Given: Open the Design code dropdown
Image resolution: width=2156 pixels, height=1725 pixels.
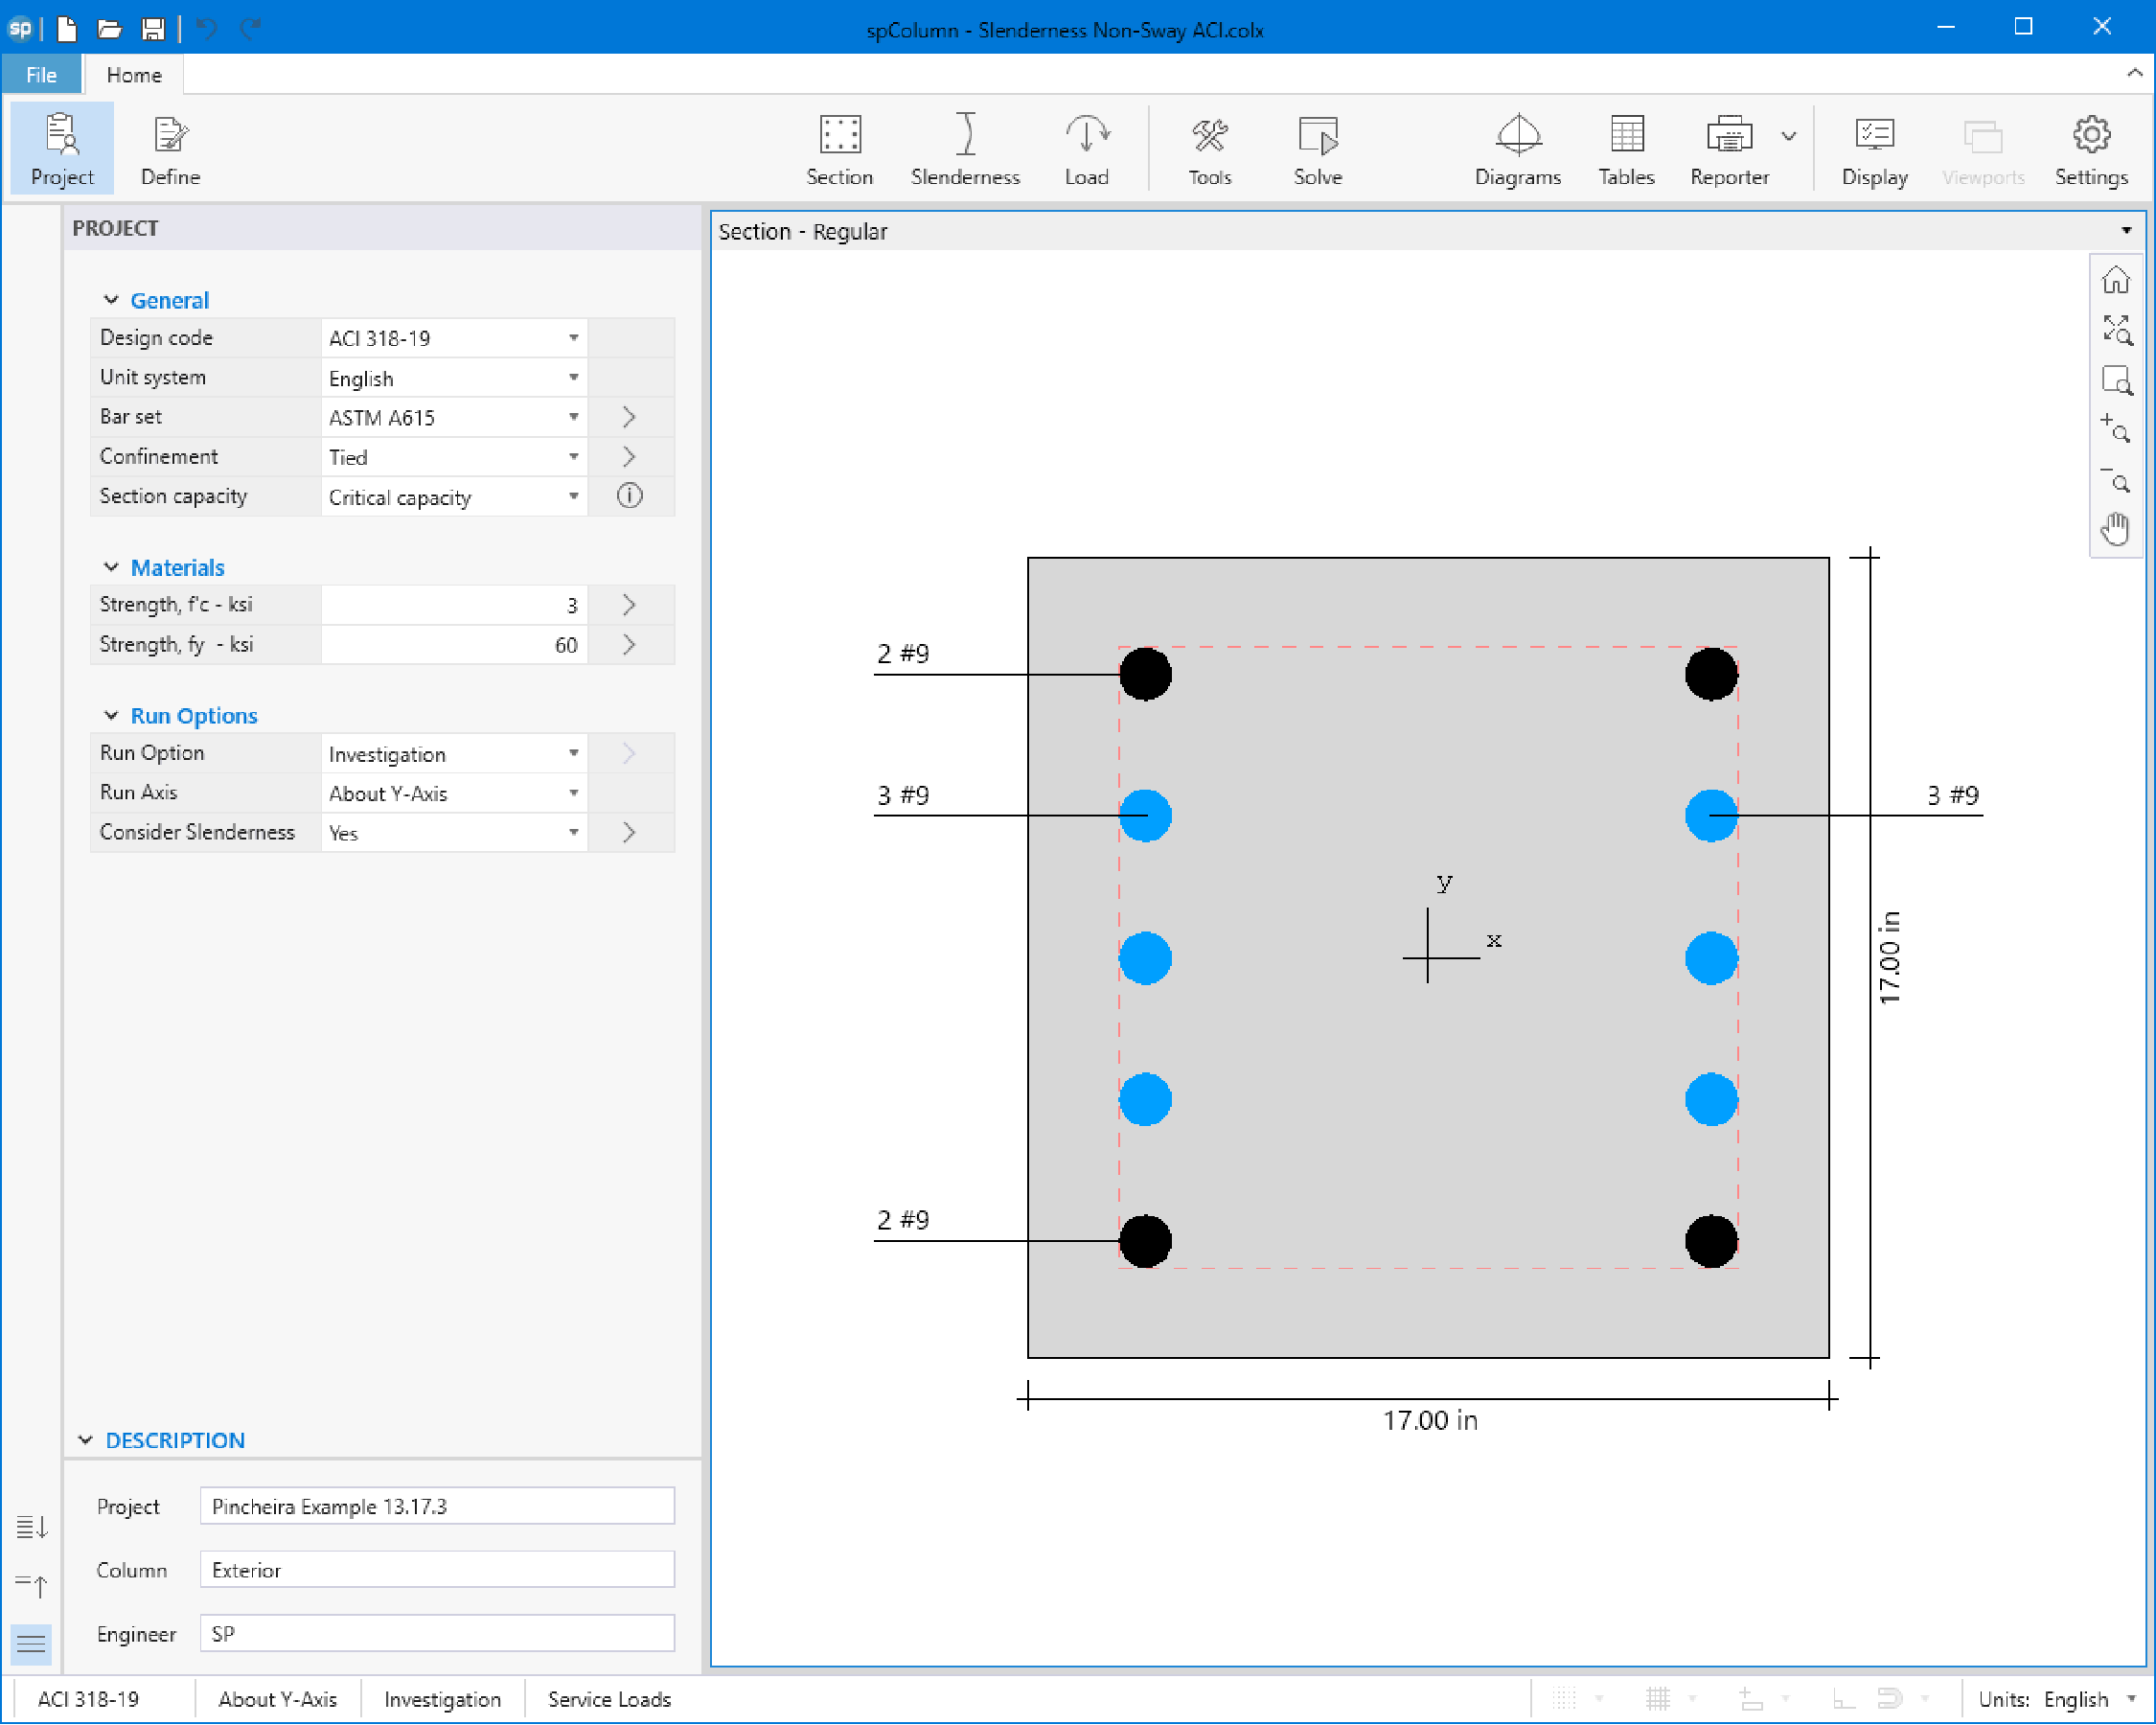Looking at the screenshot, I should point(454,338).
